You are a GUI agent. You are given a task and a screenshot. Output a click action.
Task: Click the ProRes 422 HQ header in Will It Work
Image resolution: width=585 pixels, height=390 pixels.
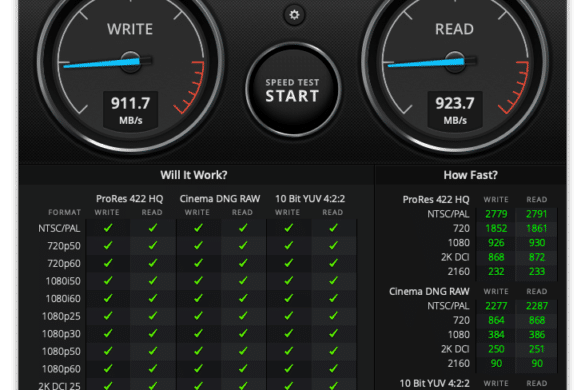[x=129, y=199]
